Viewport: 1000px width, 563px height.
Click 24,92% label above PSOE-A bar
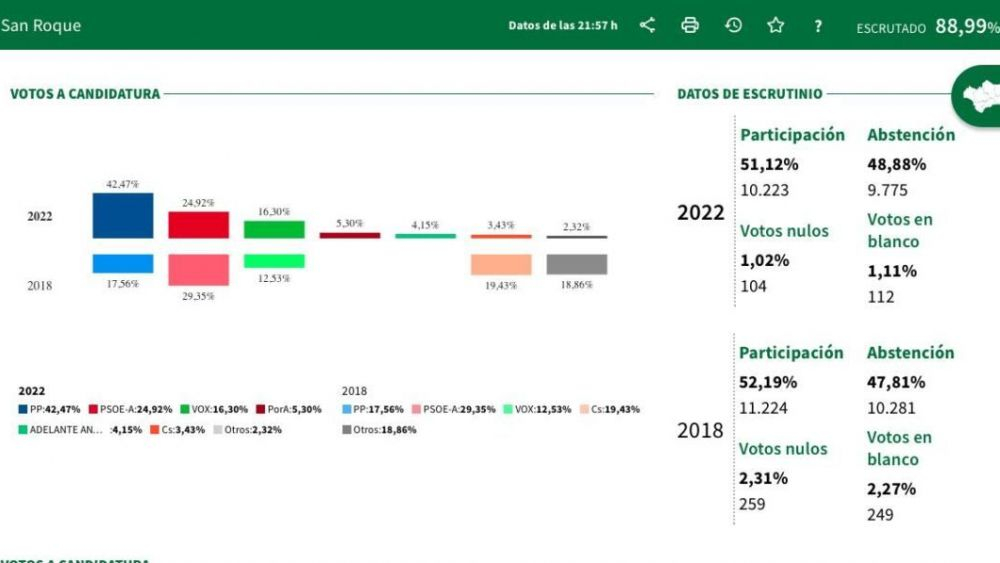point(198,203)
